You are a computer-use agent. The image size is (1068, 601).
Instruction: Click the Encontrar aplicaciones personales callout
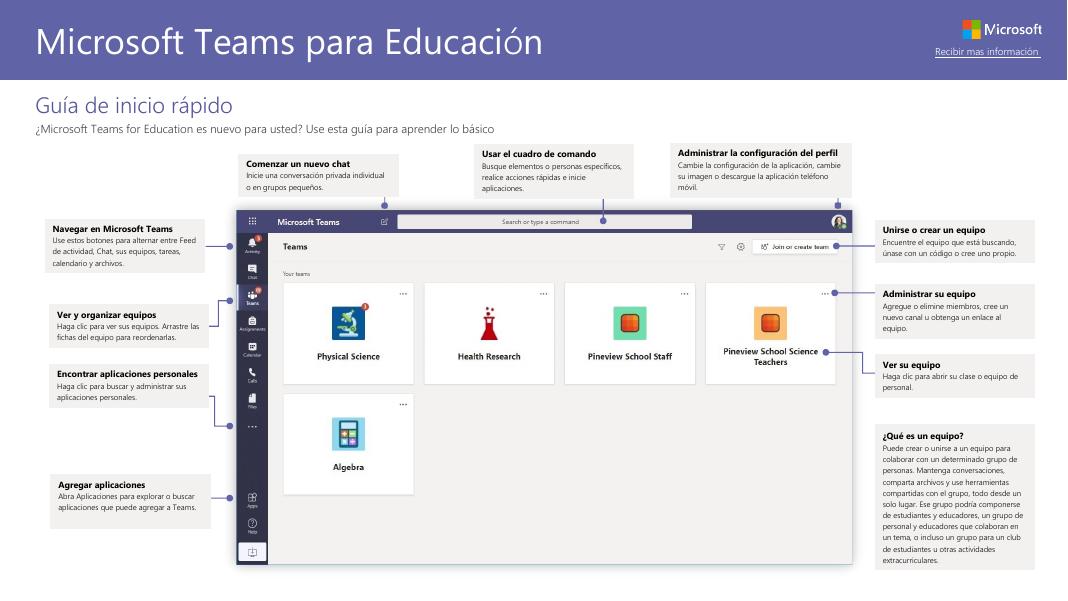129,385
